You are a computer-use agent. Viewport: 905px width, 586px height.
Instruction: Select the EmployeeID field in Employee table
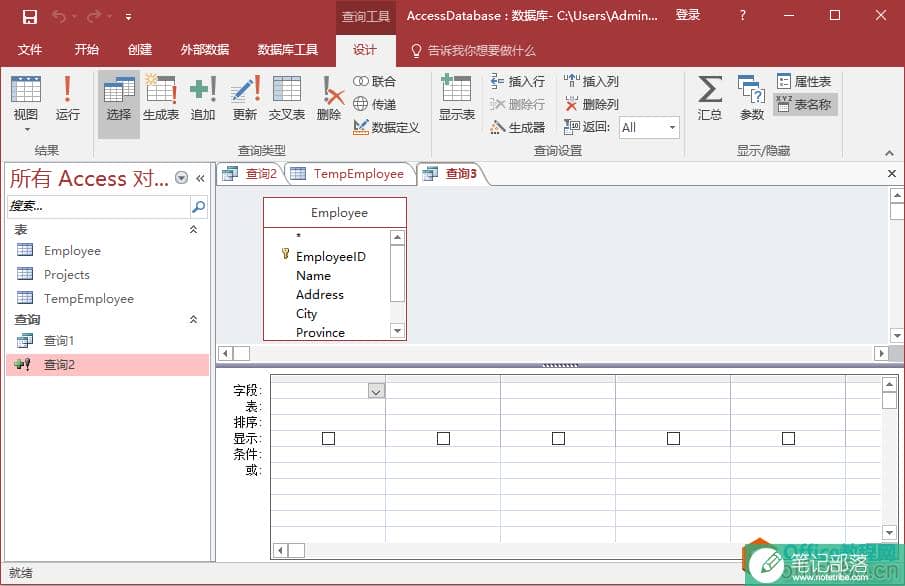(331, 256)
